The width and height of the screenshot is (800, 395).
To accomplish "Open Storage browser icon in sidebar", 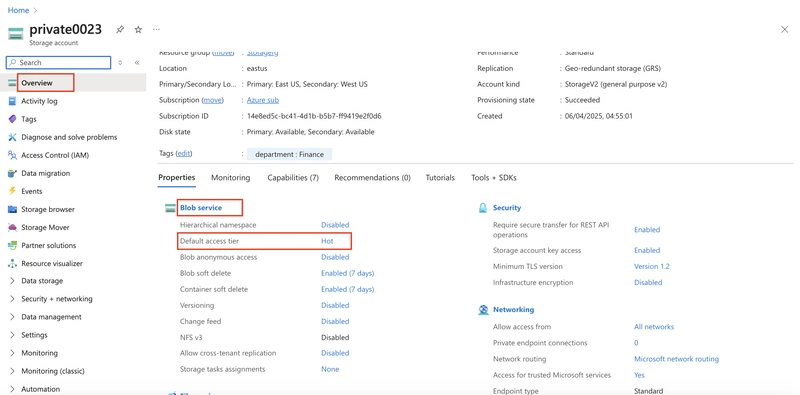I will (x=12, y=209).
